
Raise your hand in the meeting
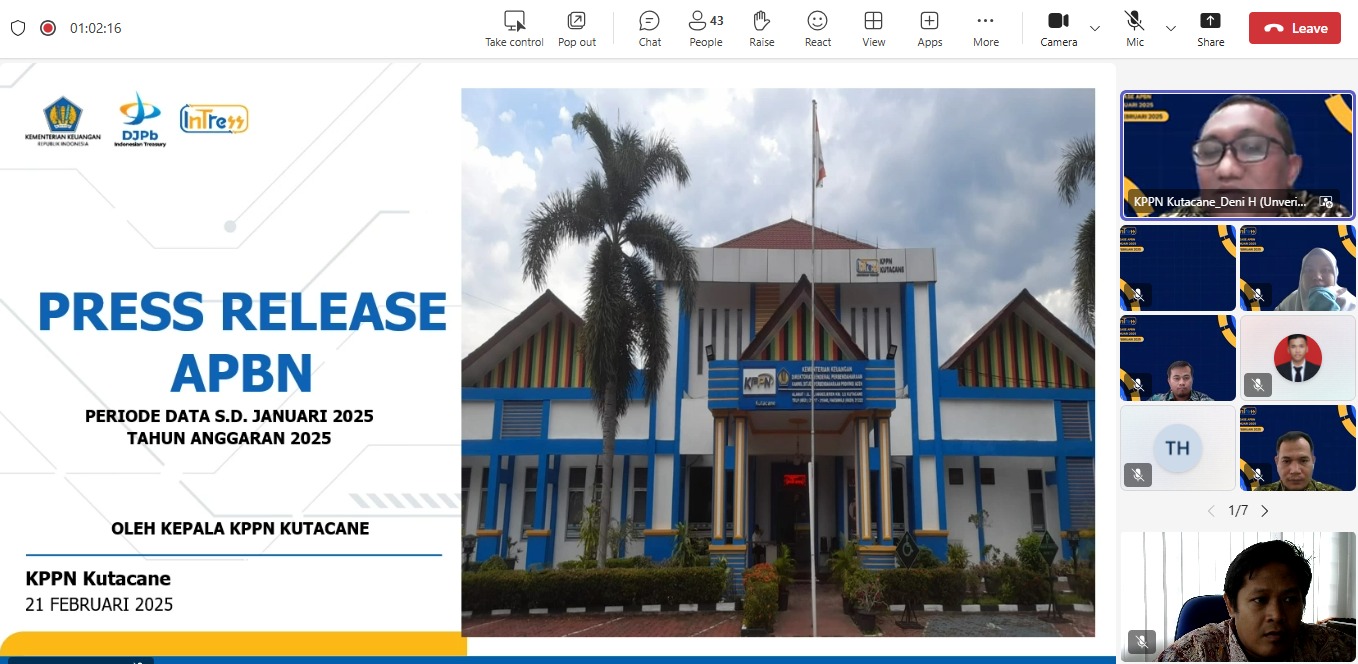(x=761, y=27)
